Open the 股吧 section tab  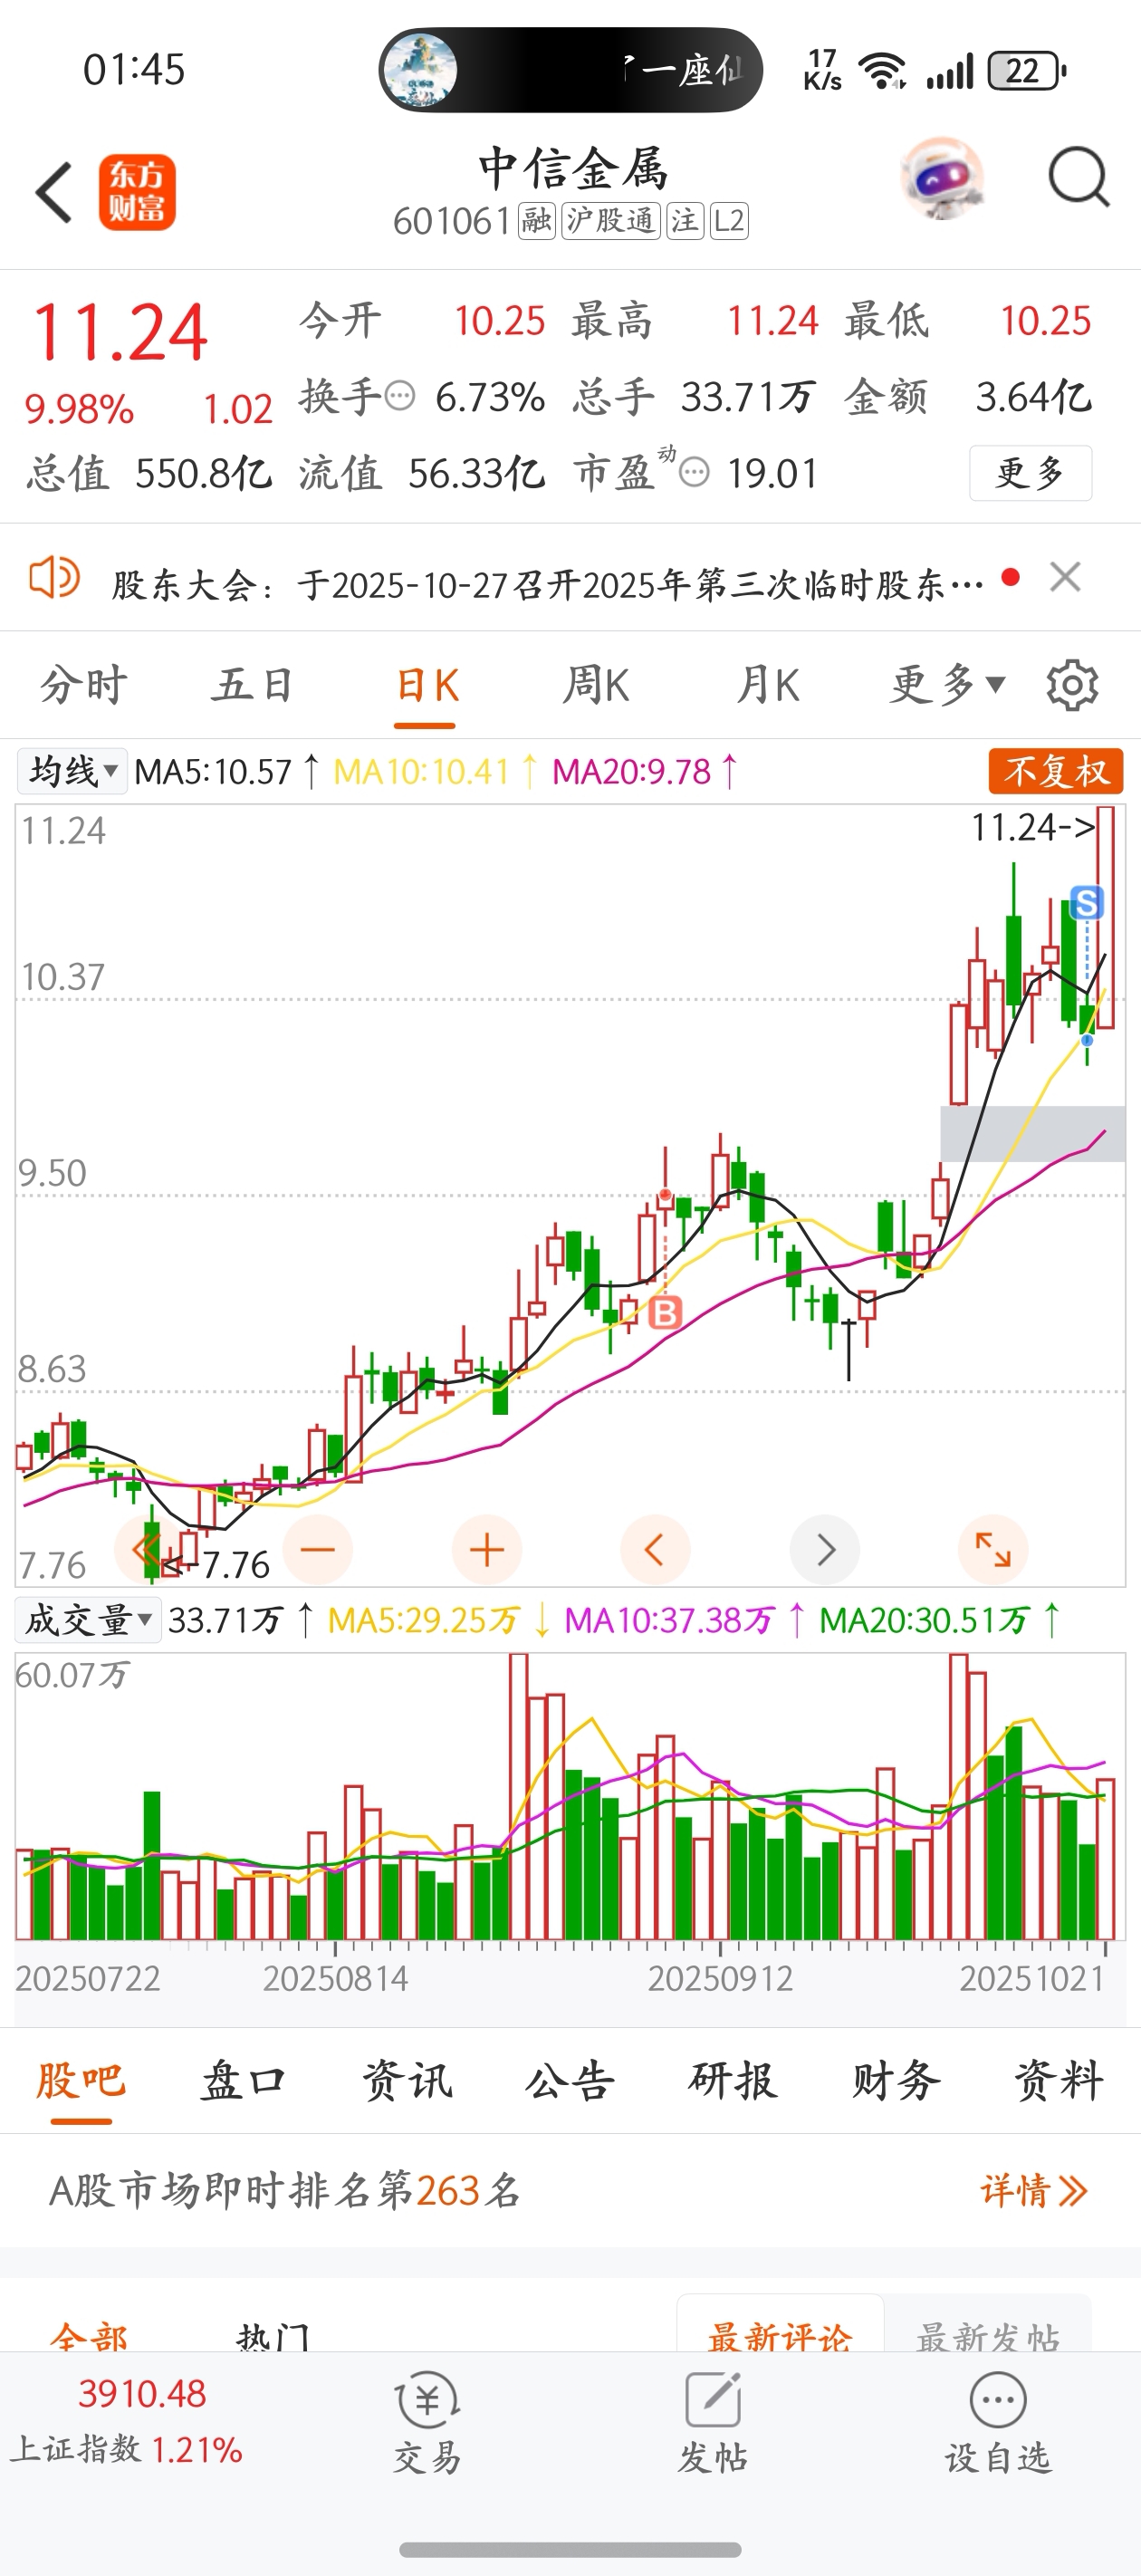click(x=81, y=2081)
